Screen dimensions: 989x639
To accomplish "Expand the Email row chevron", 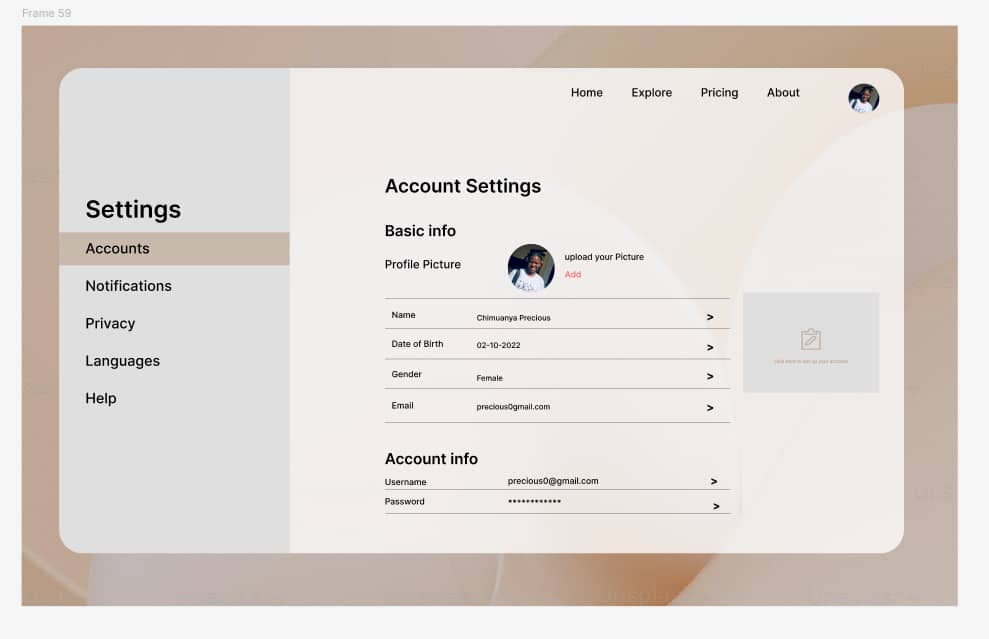I will (x=710, y=408).
